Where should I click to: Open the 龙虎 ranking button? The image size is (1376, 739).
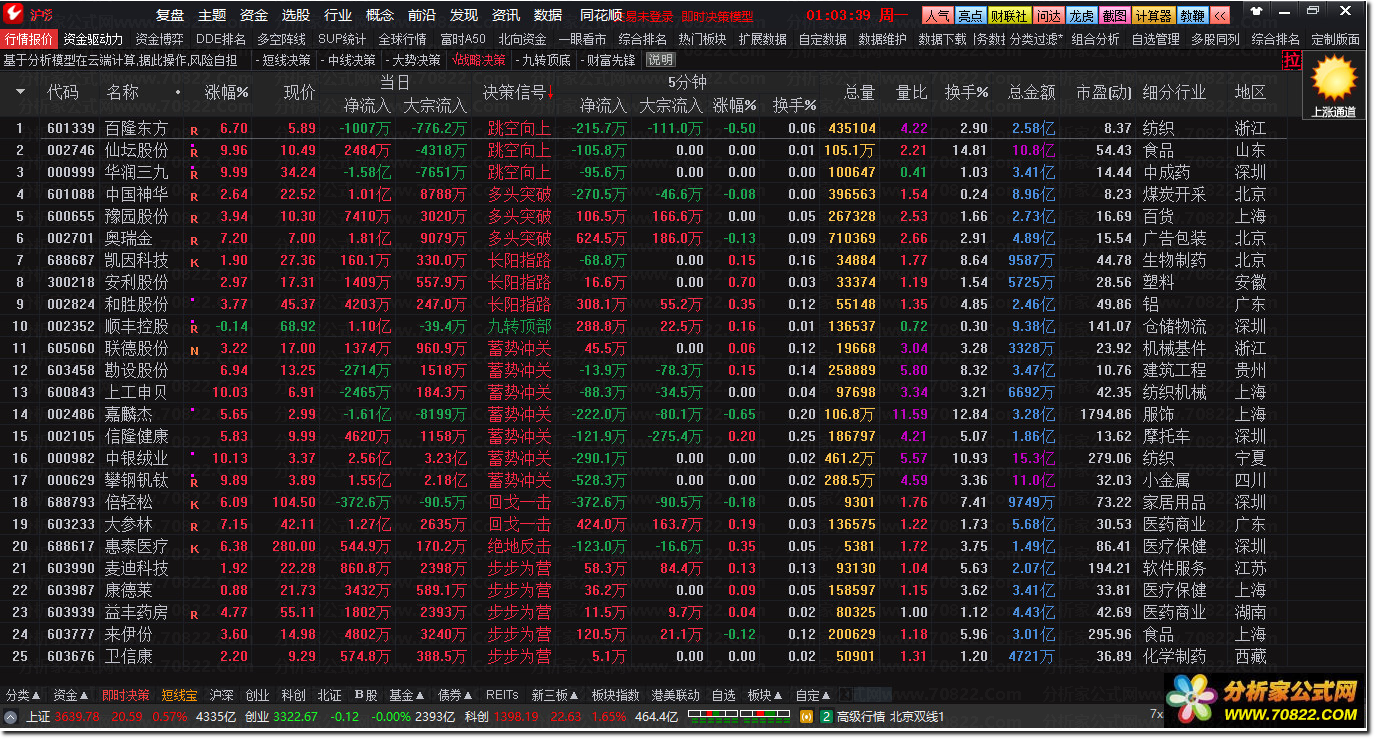click(x=1081, y=16)
